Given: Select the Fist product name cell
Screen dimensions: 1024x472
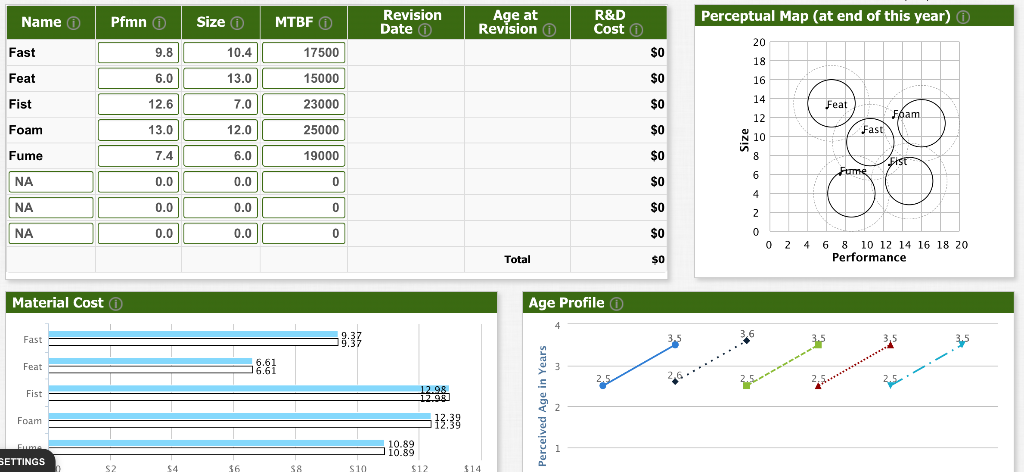Looking at the screenshot, I should point(51,104).
